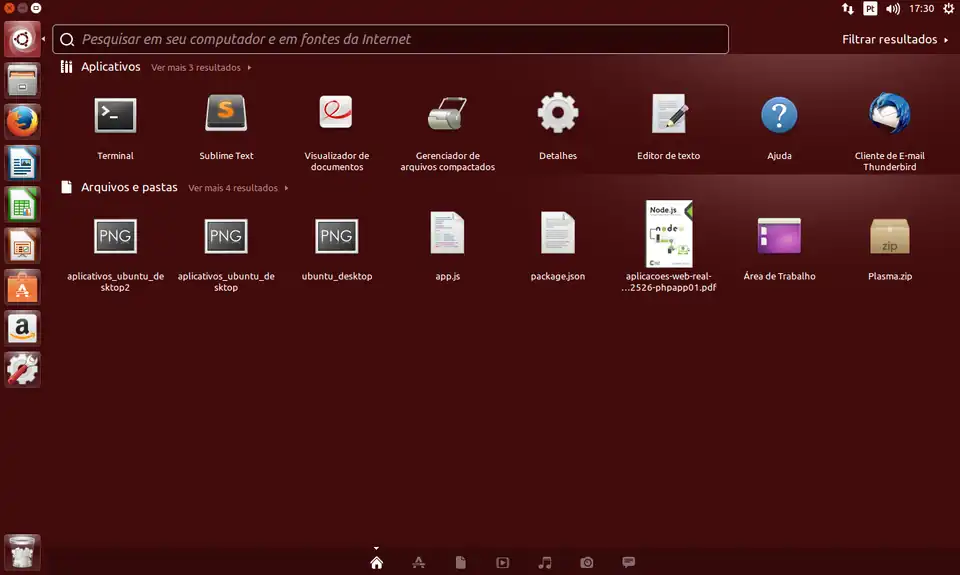Open the network connection indicator
Screen dimensions: 960x575
click(x=847, y=9)
